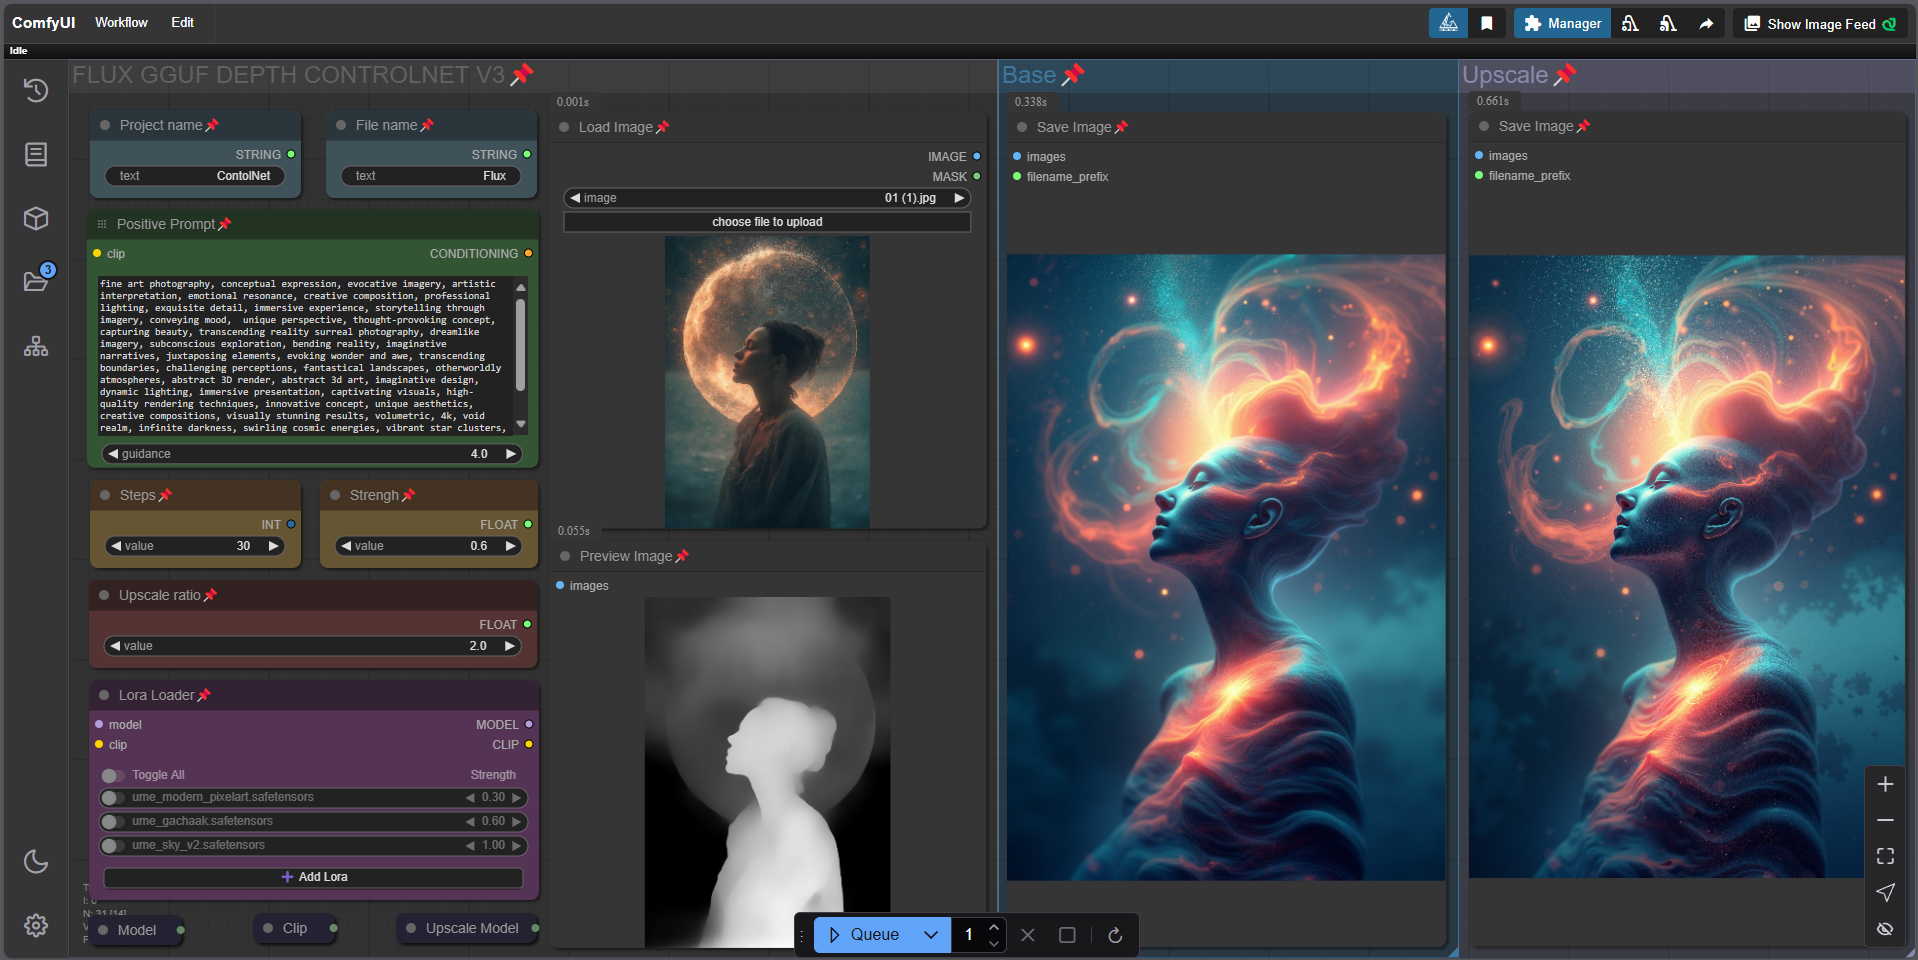Image resolution: width=1918 pixels, height=960 pixels.
Task: Open the queue history sidebar icon
Action: pyautogui.click(x=36, y=91)
